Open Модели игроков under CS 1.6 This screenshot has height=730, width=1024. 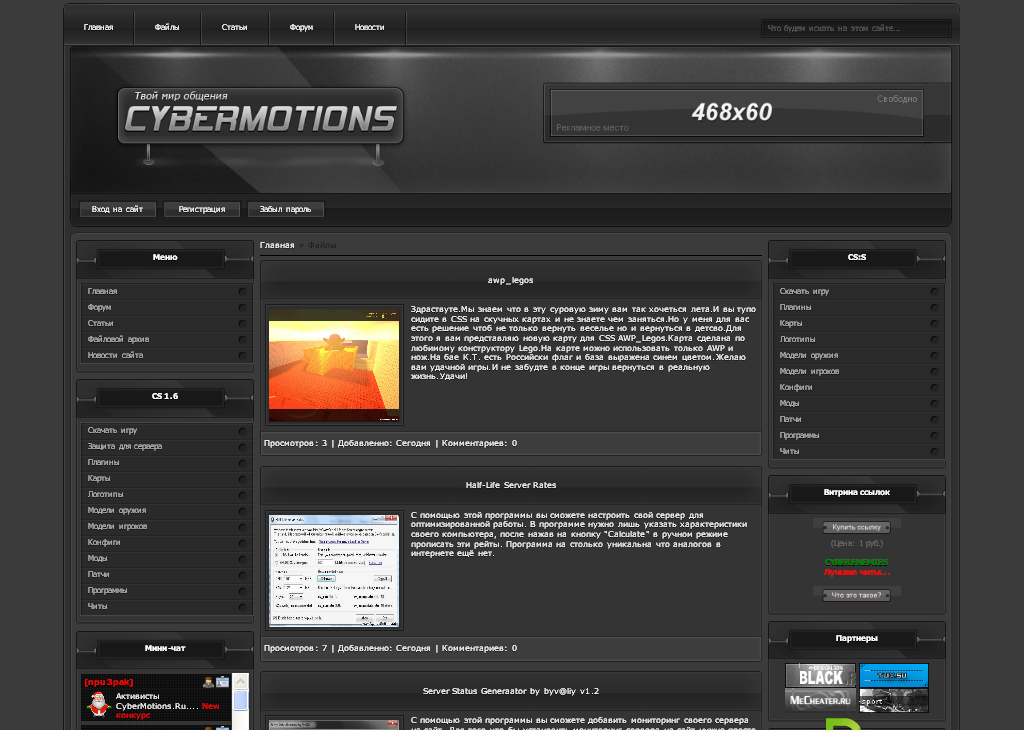pyautogui.click(x=165, y=526)
